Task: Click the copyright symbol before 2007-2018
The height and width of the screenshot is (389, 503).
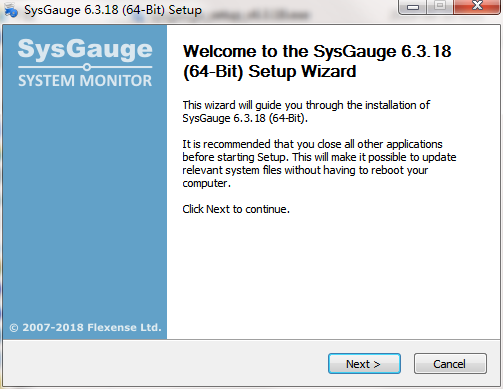Action: click(x=14, y=328)
